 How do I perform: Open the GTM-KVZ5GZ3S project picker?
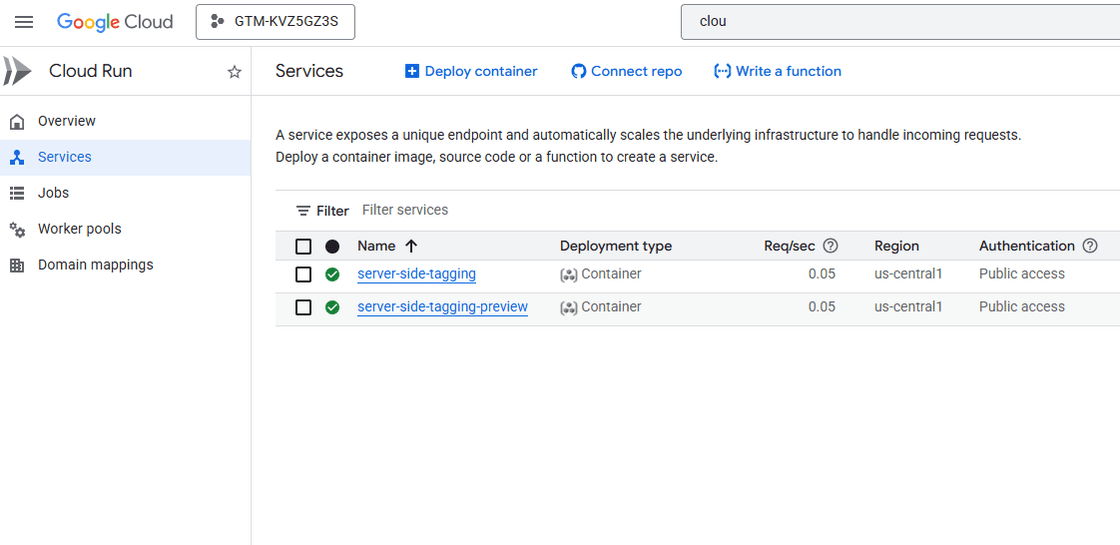pos(275,22)
